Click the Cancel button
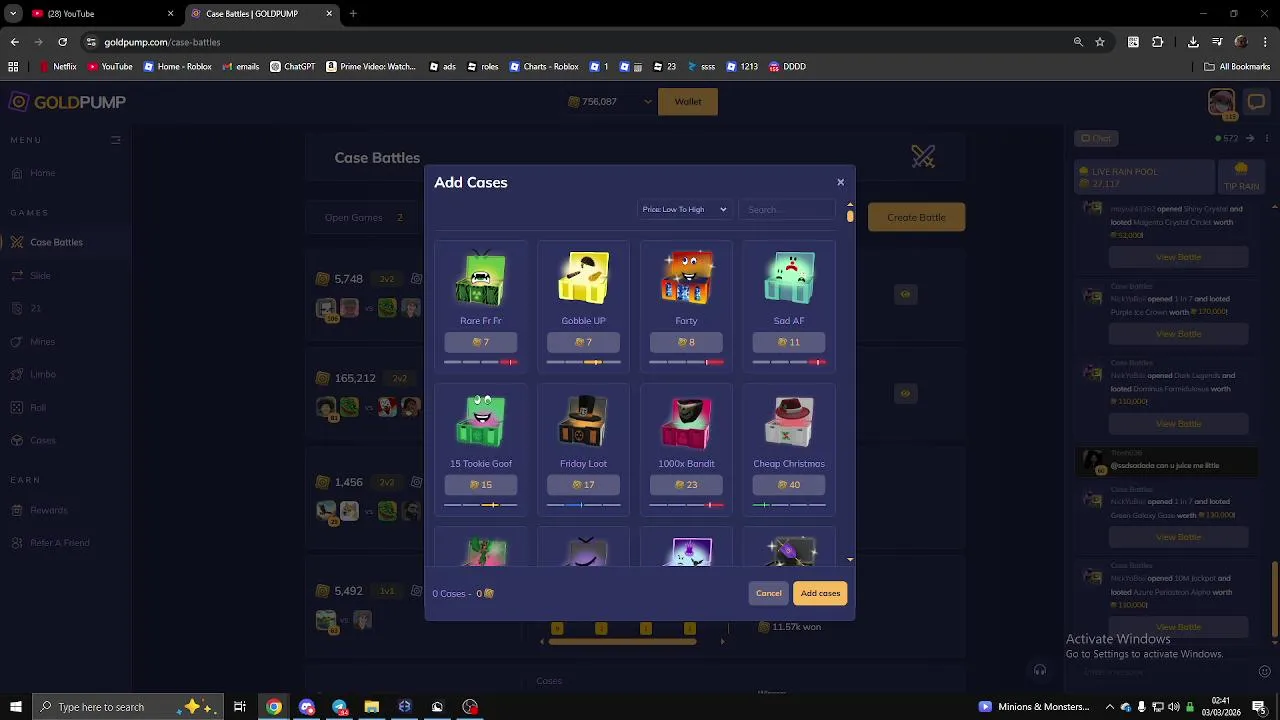The height and width of the screenshot is (720, 1280). point(769,593)
